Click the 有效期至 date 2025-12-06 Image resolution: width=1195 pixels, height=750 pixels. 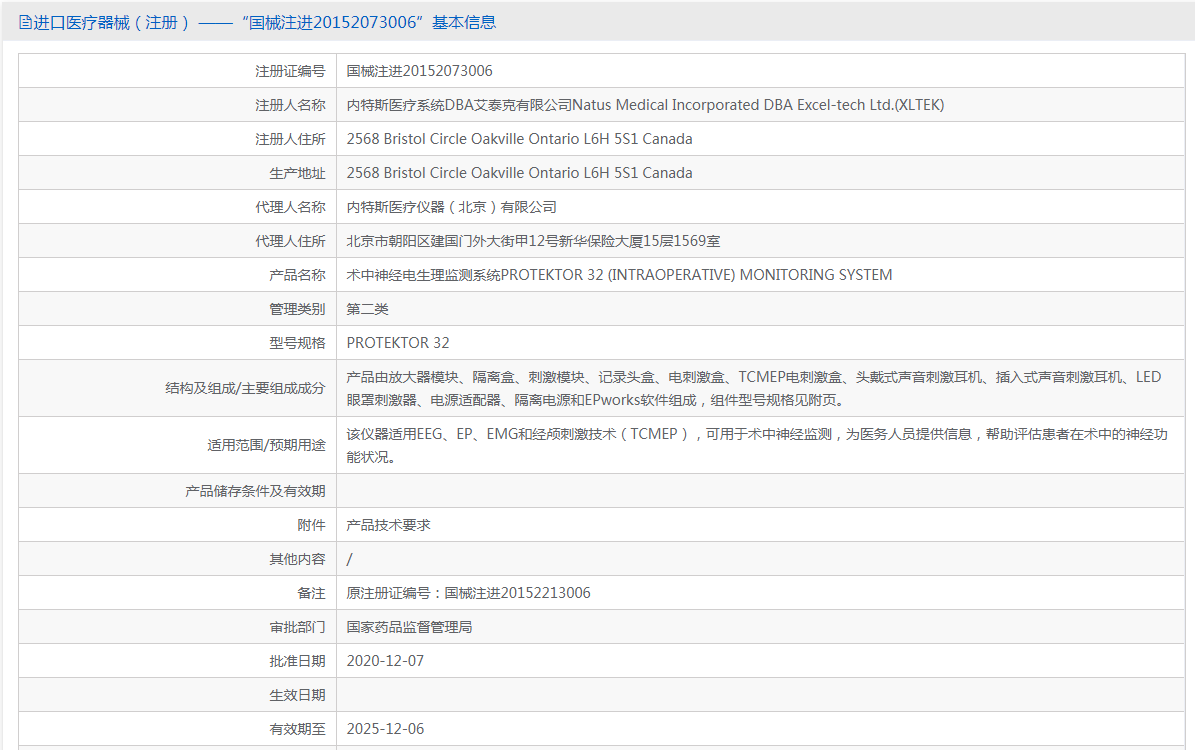(x=385, y=729)
